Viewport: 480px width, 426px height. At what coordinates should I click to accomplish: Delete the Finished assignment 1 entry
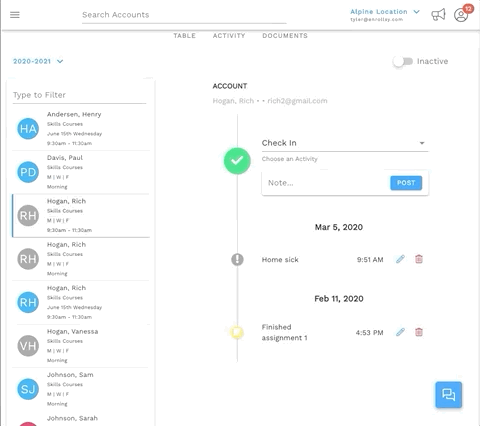(419, 332)
